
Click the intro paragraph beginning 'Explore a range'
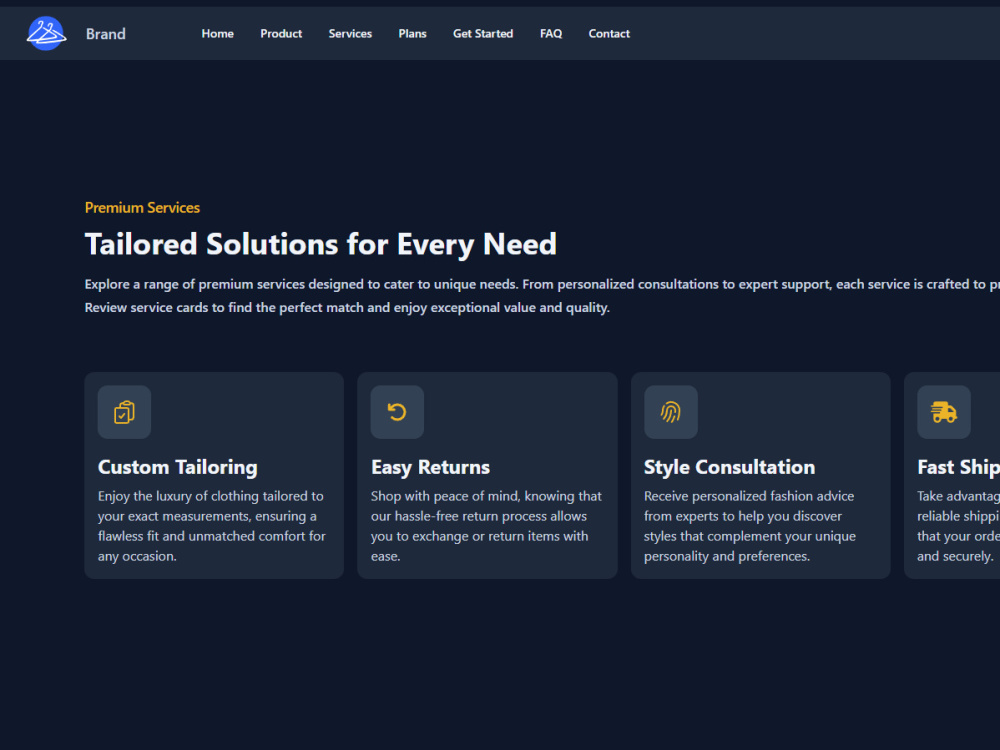(542, 296)
